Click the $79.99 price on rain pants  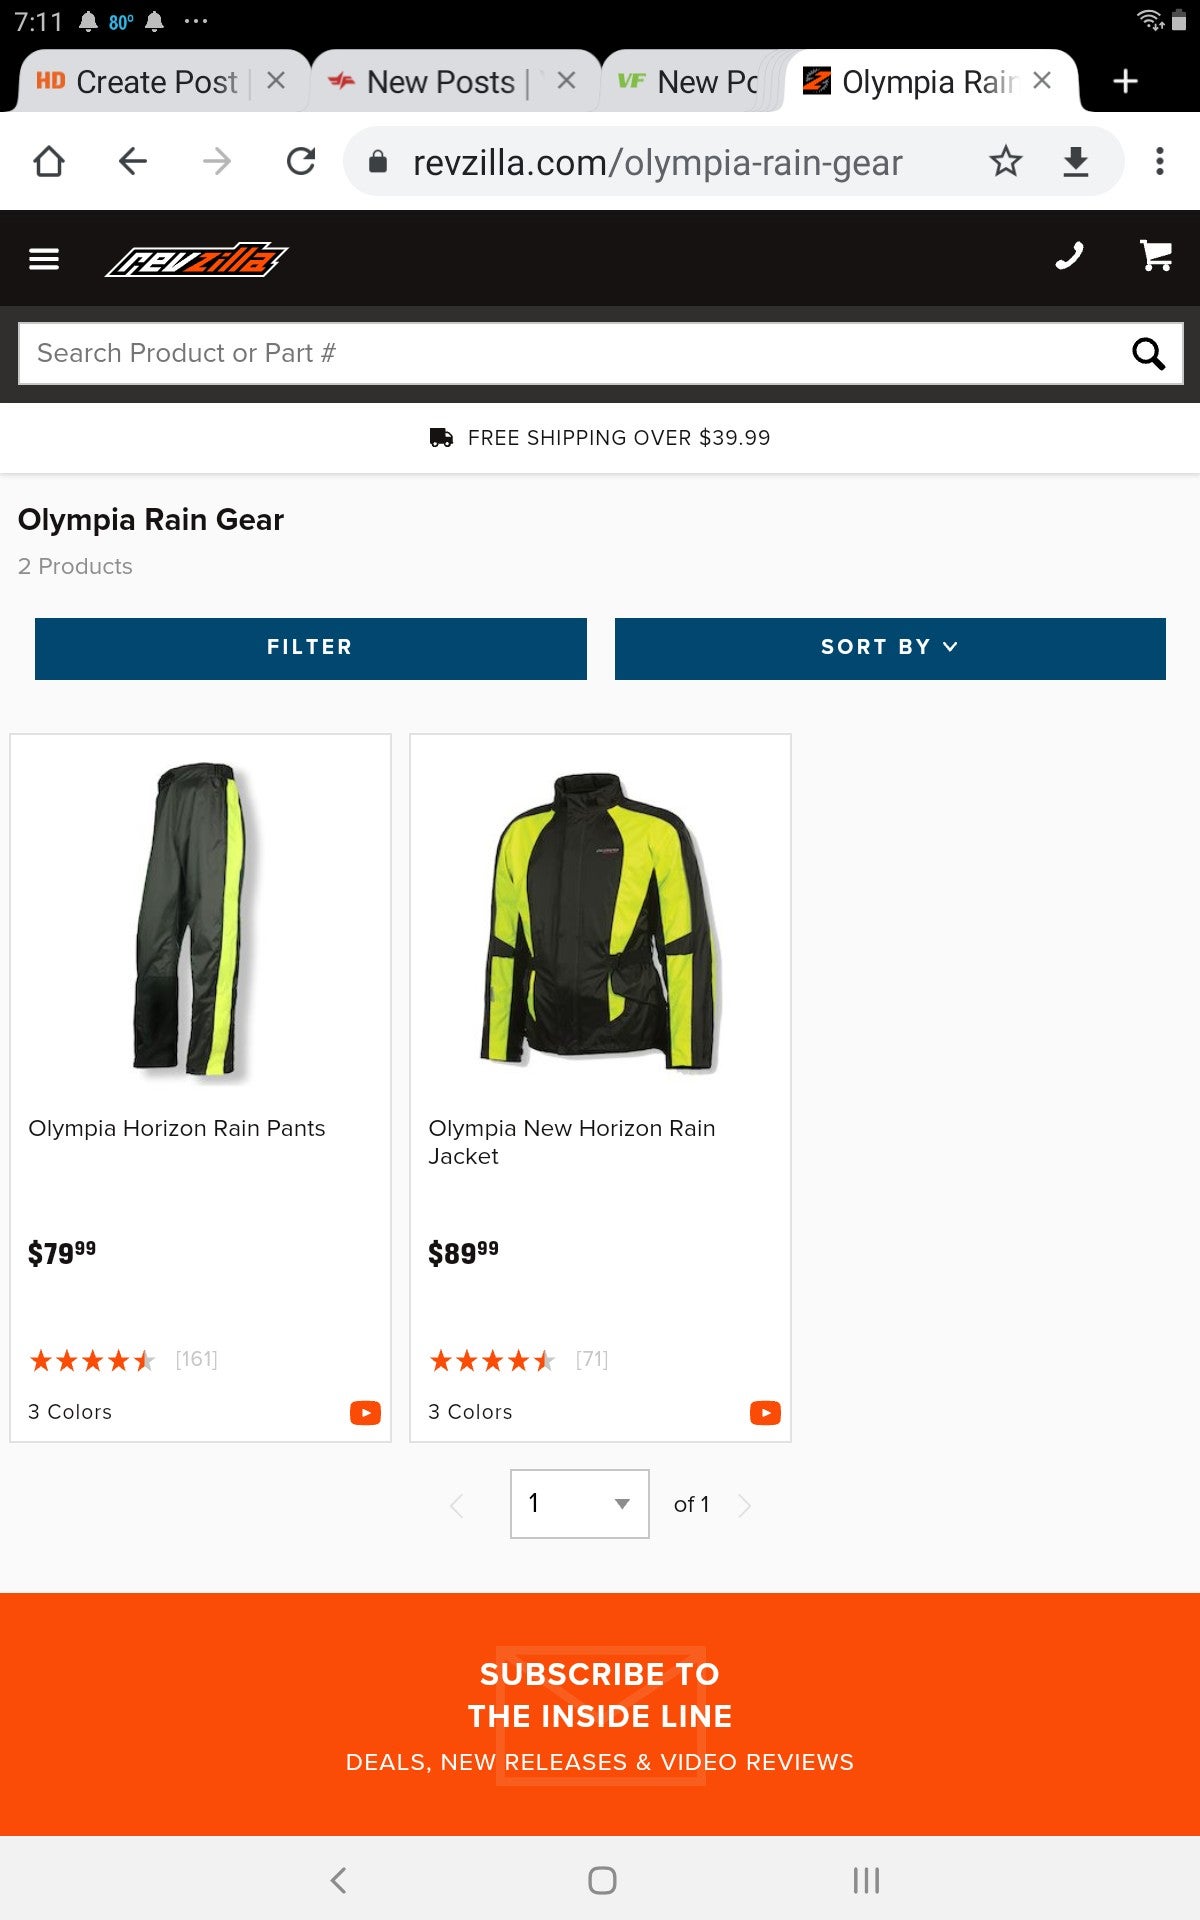[62, 1252]
